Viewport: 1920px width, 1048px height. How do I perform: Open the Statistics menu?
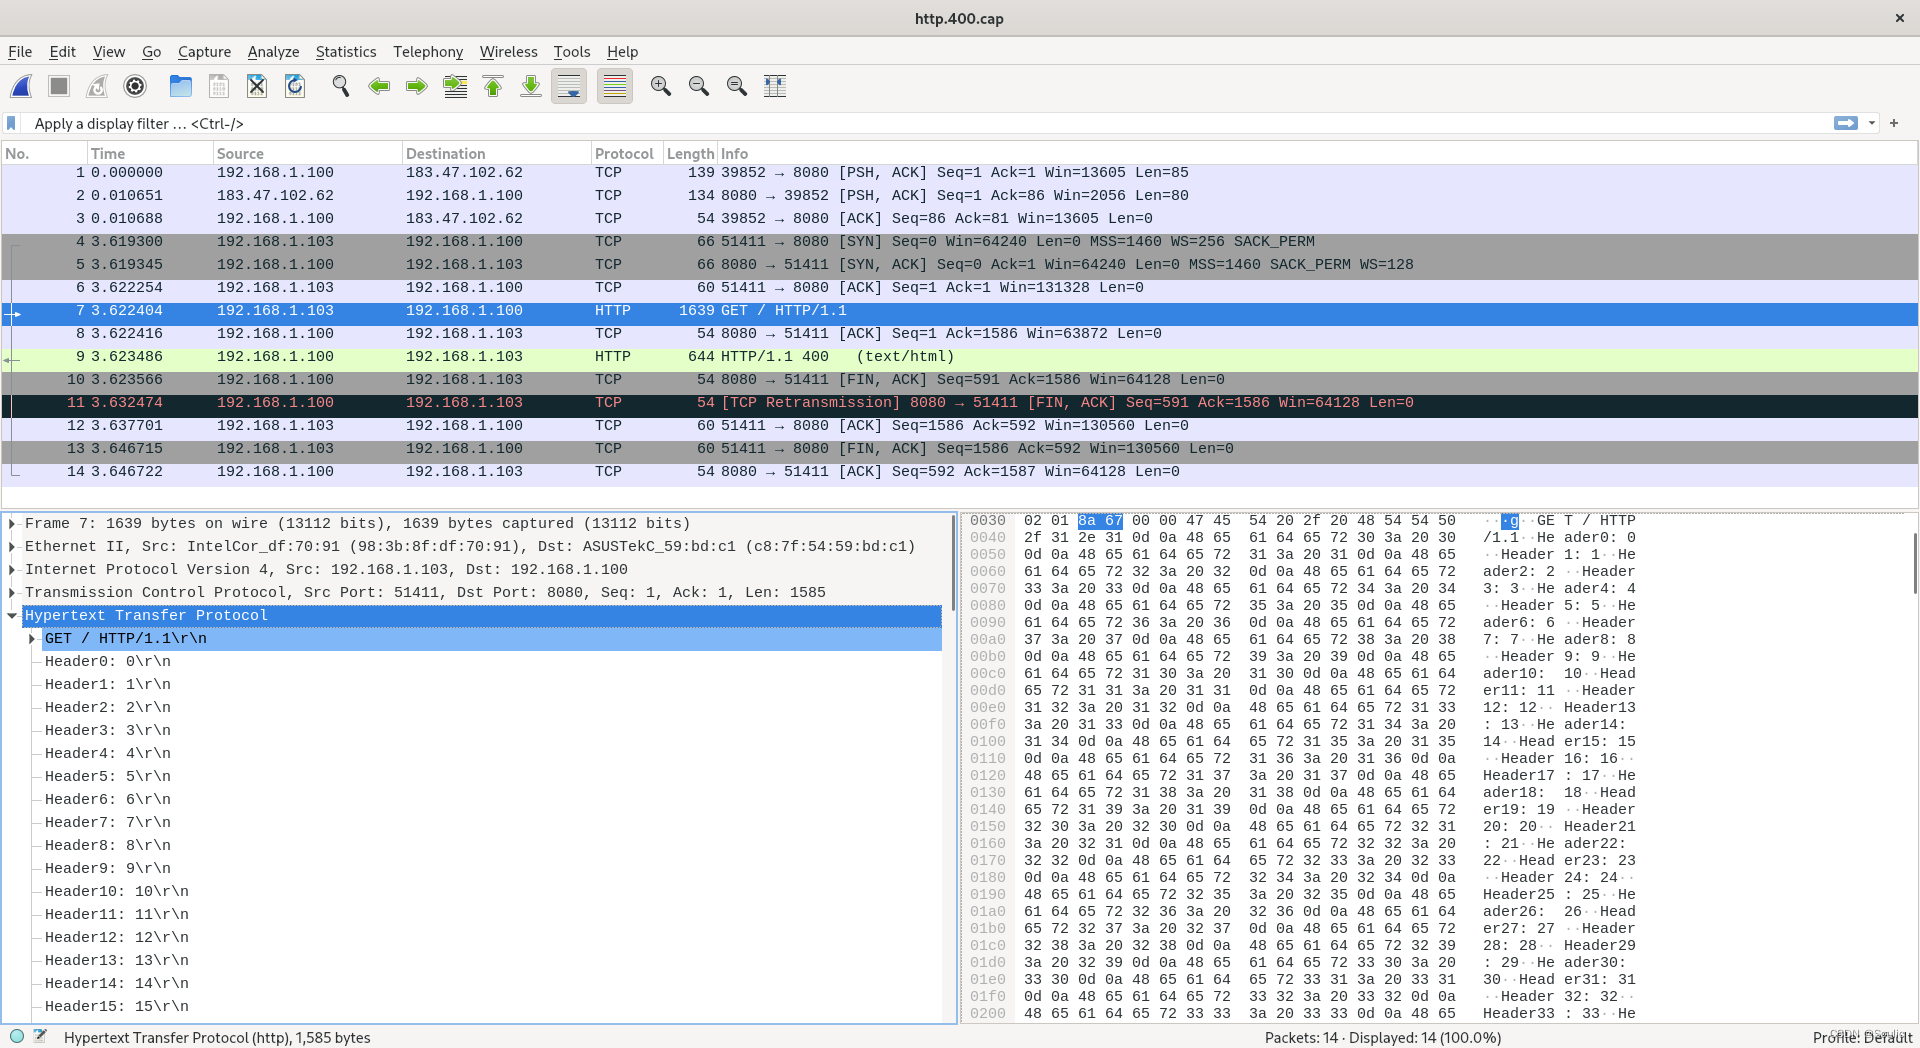346,52
